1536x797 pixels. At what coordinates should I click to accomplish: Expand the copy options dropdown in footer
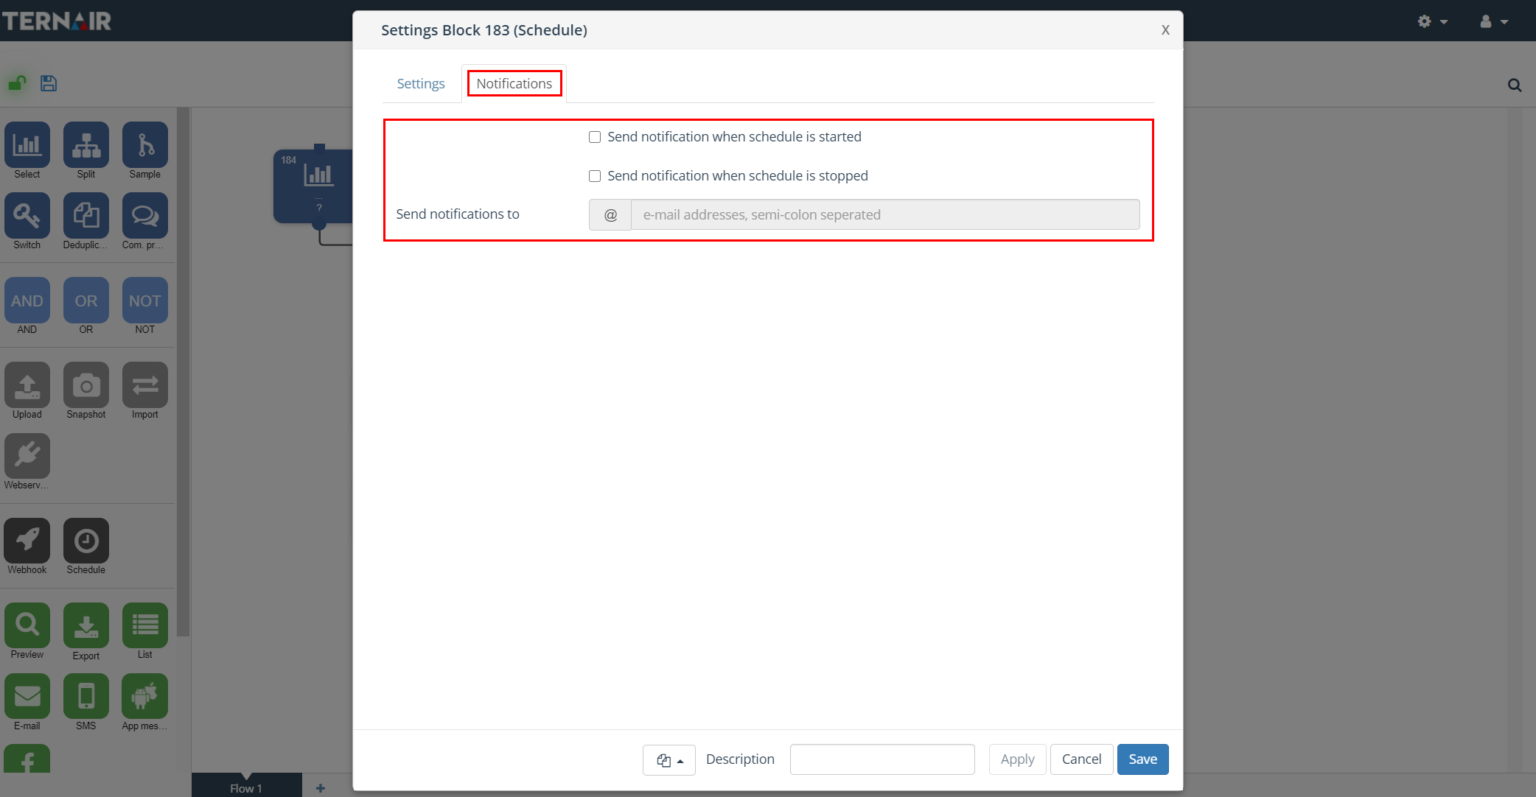[669, 760]
